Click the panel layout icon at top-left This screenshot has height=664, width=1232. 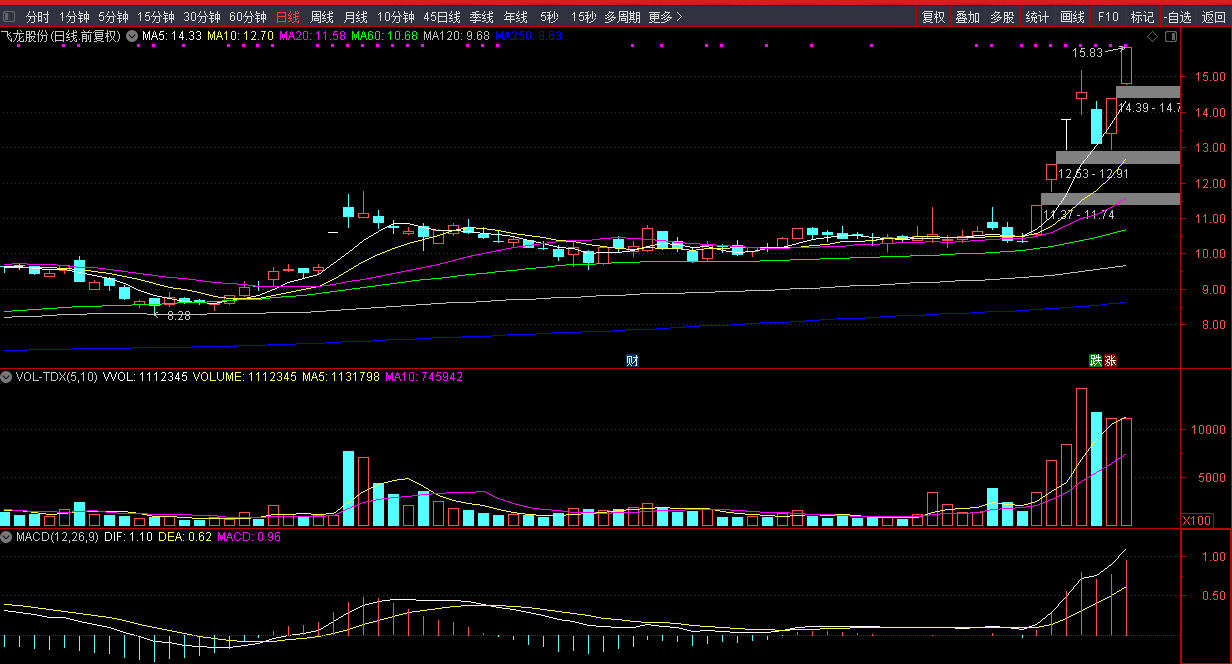click(x=9, y=17)
